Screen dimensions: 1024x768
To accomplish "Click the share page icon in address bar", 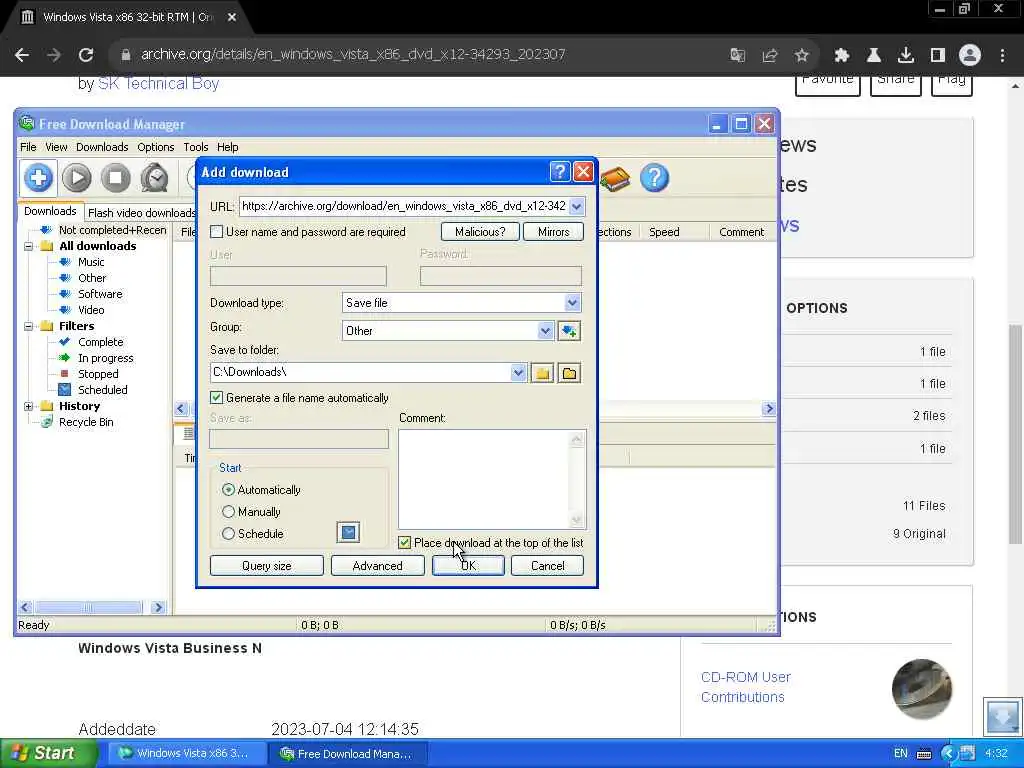I will [770, 55].
